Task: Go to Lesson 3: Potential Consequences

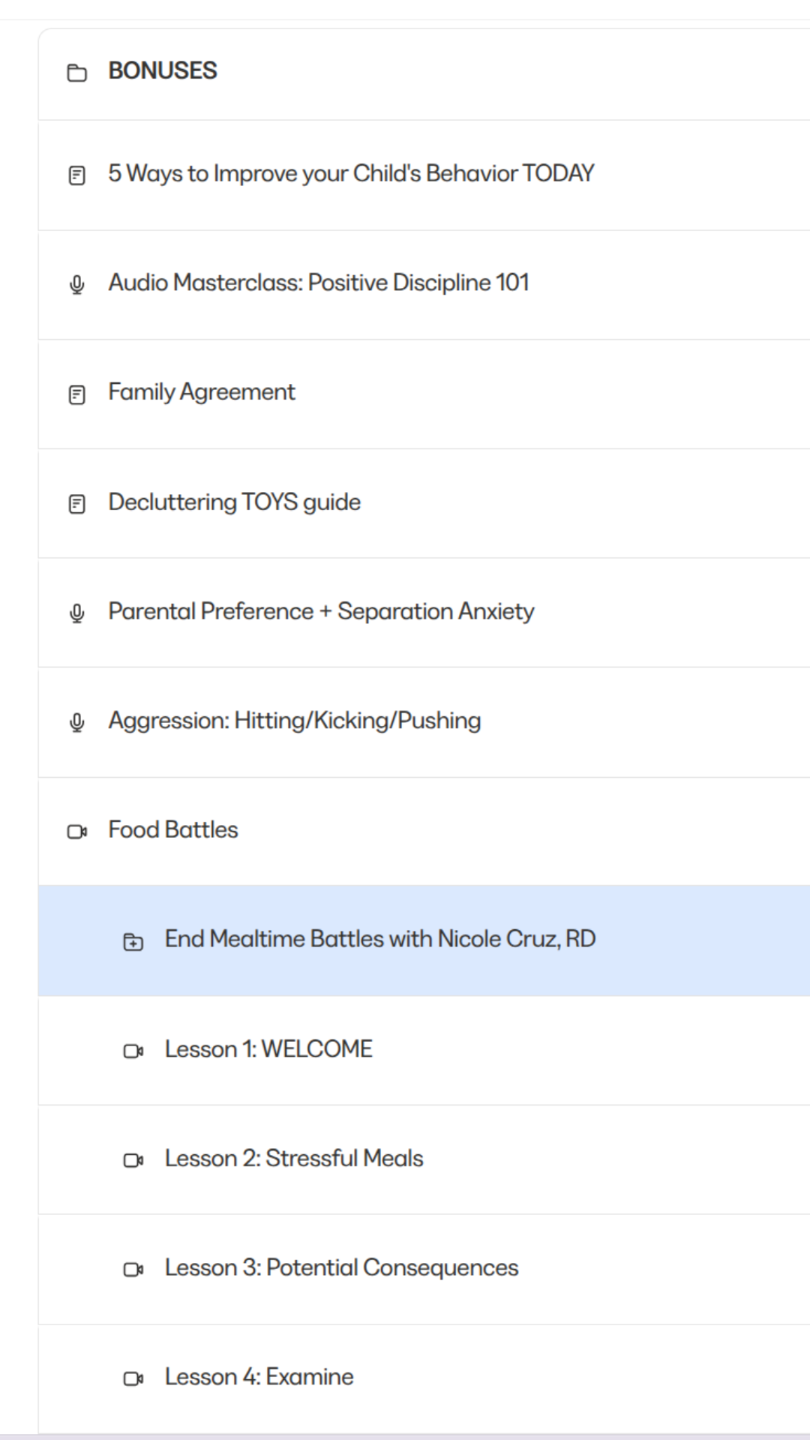Action: 341,1268
